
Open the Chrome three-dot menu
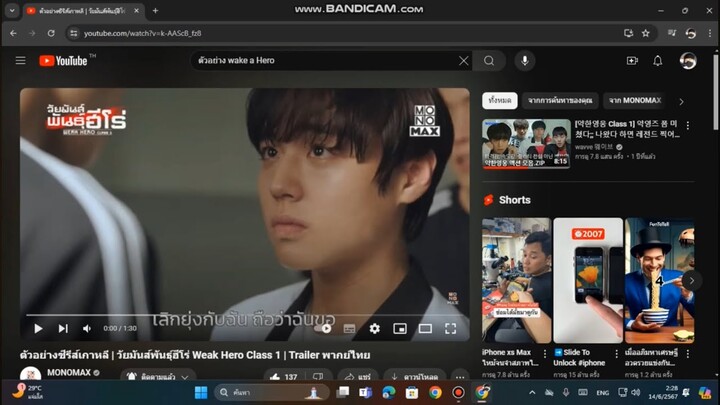point(710,33)
